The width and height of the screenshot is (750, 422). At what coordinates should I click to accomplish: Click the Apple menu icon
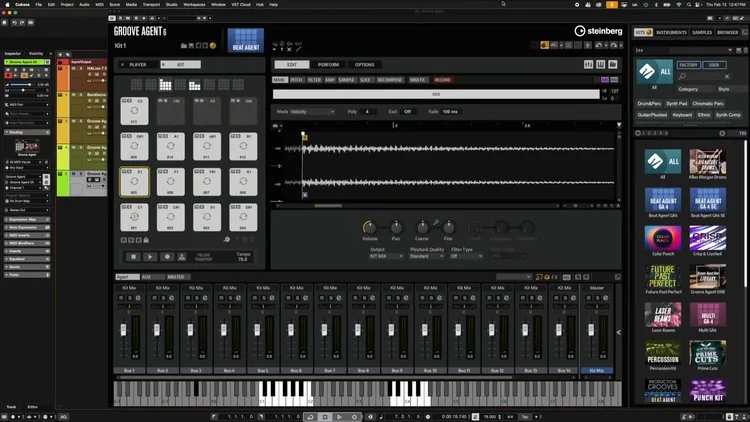[x=7, y=4]
